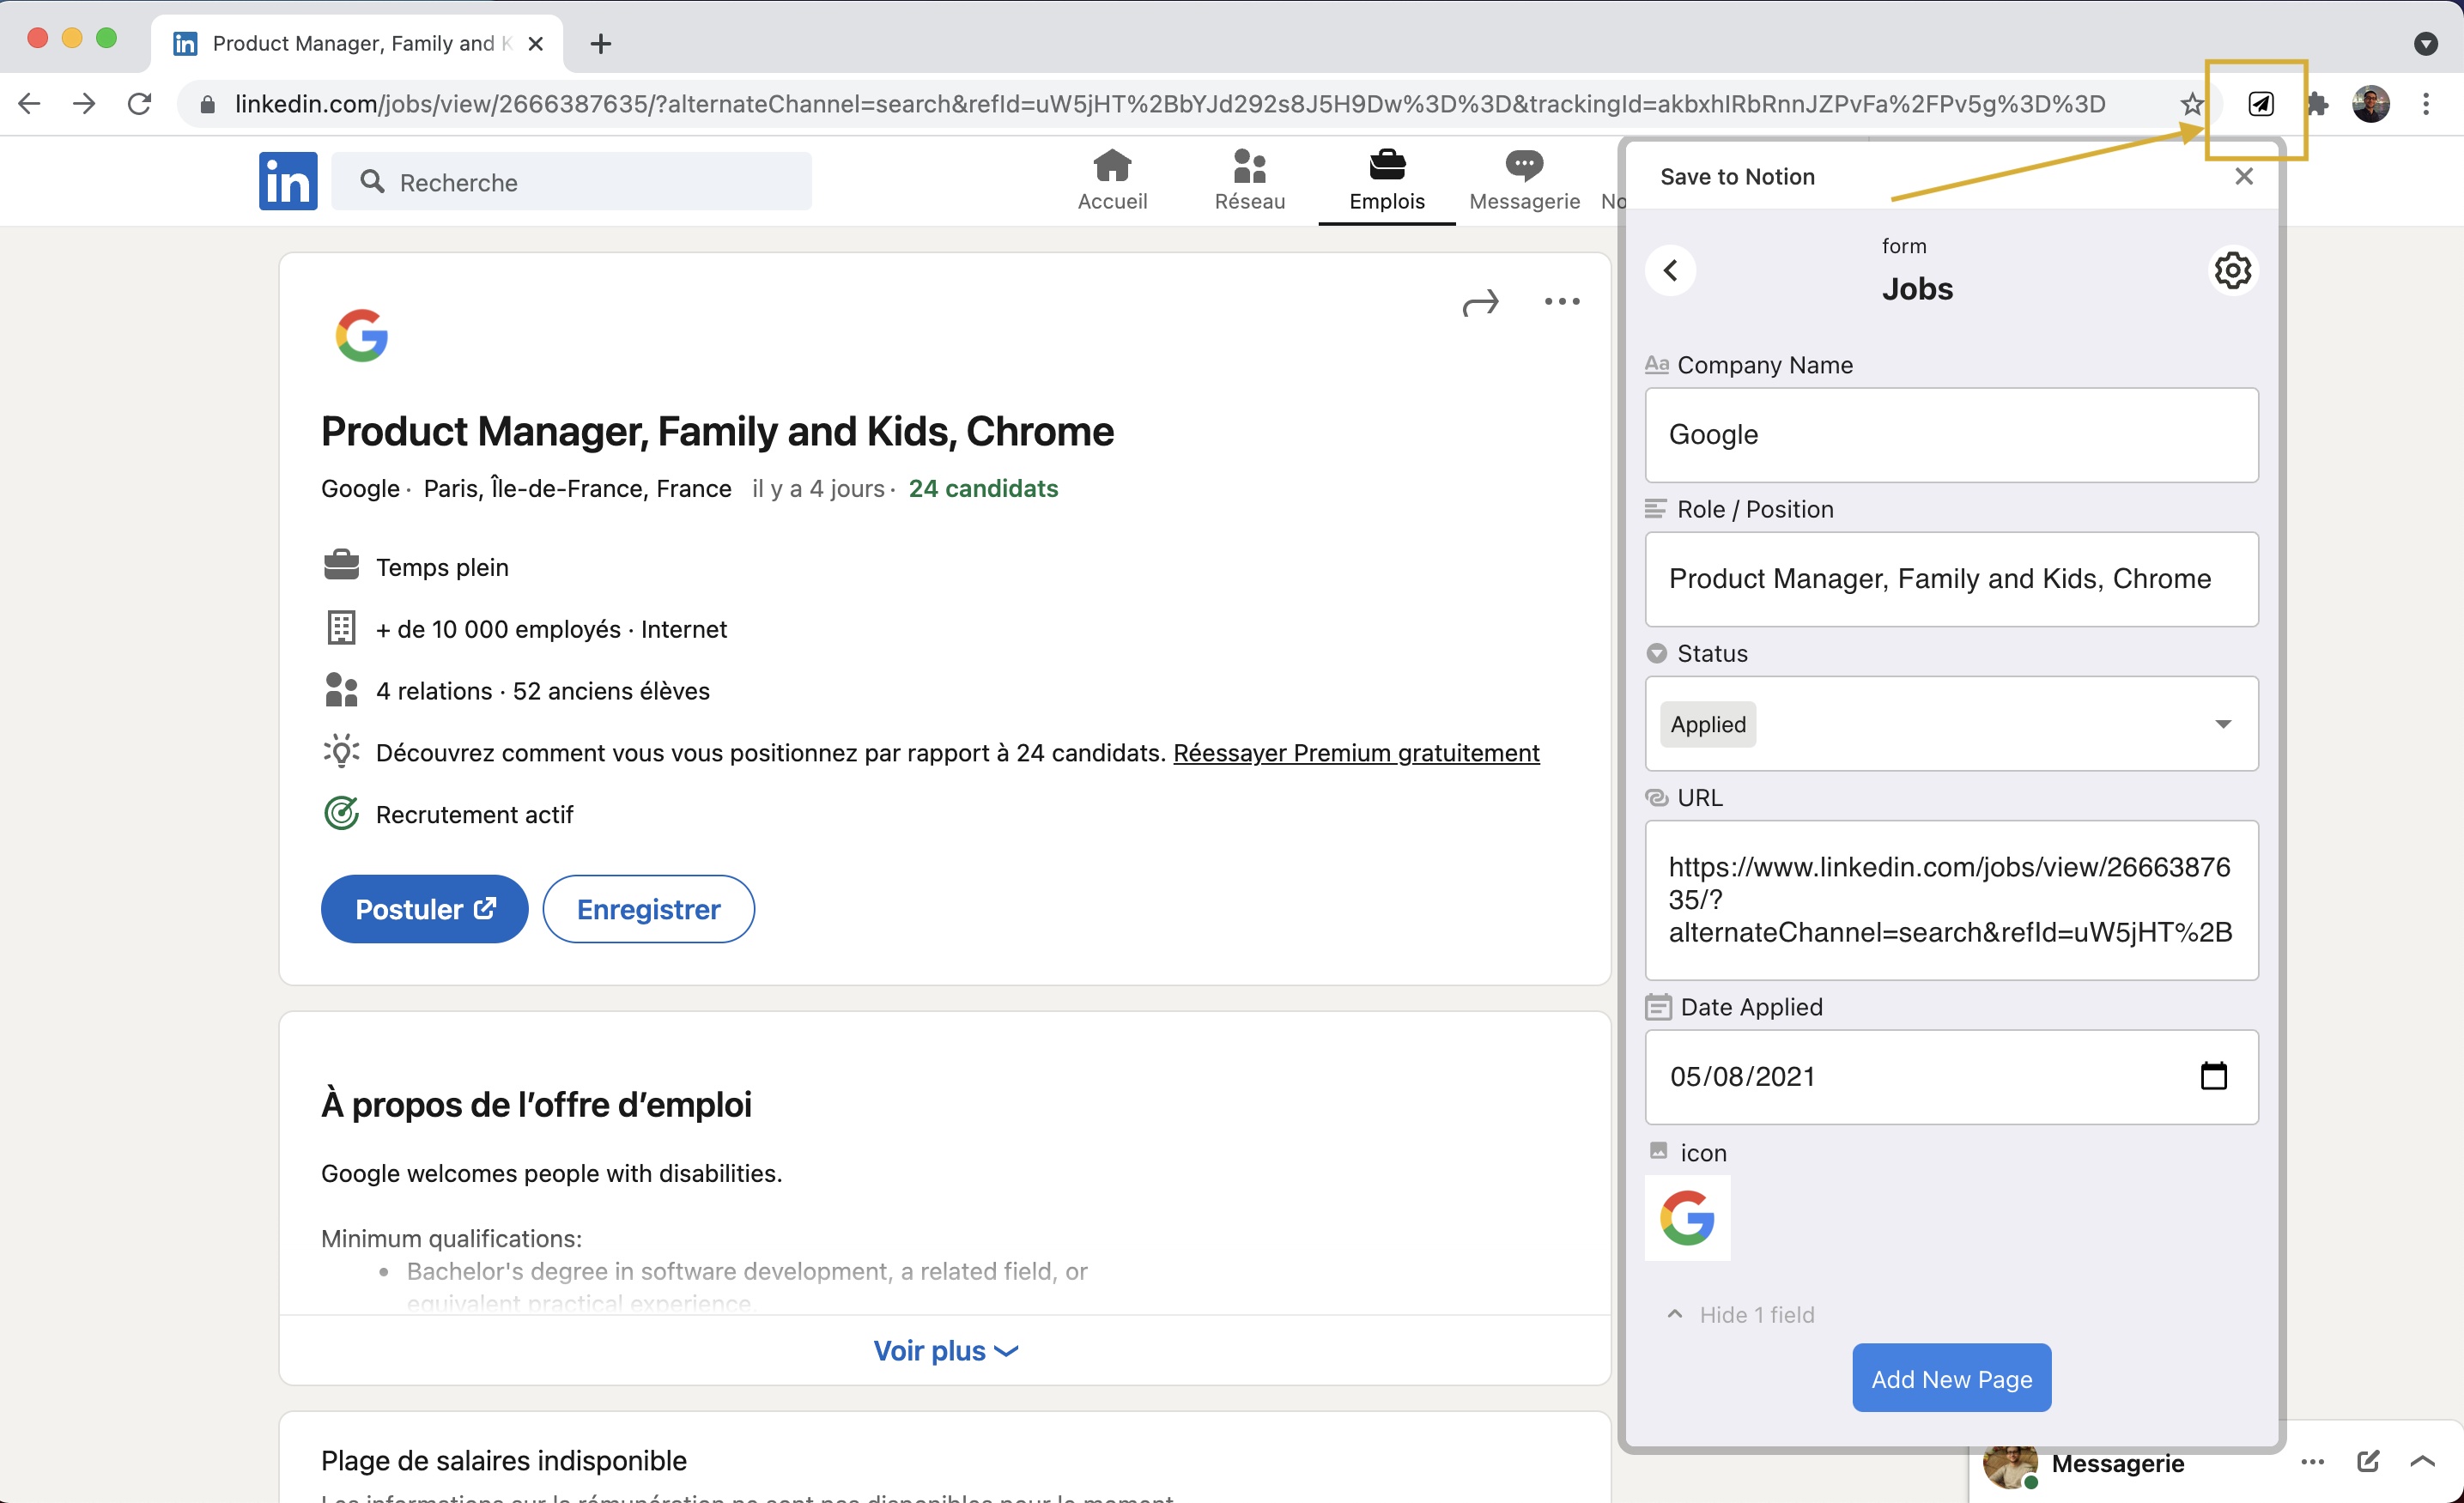Go back from the Jobs form

(1670, 270)
